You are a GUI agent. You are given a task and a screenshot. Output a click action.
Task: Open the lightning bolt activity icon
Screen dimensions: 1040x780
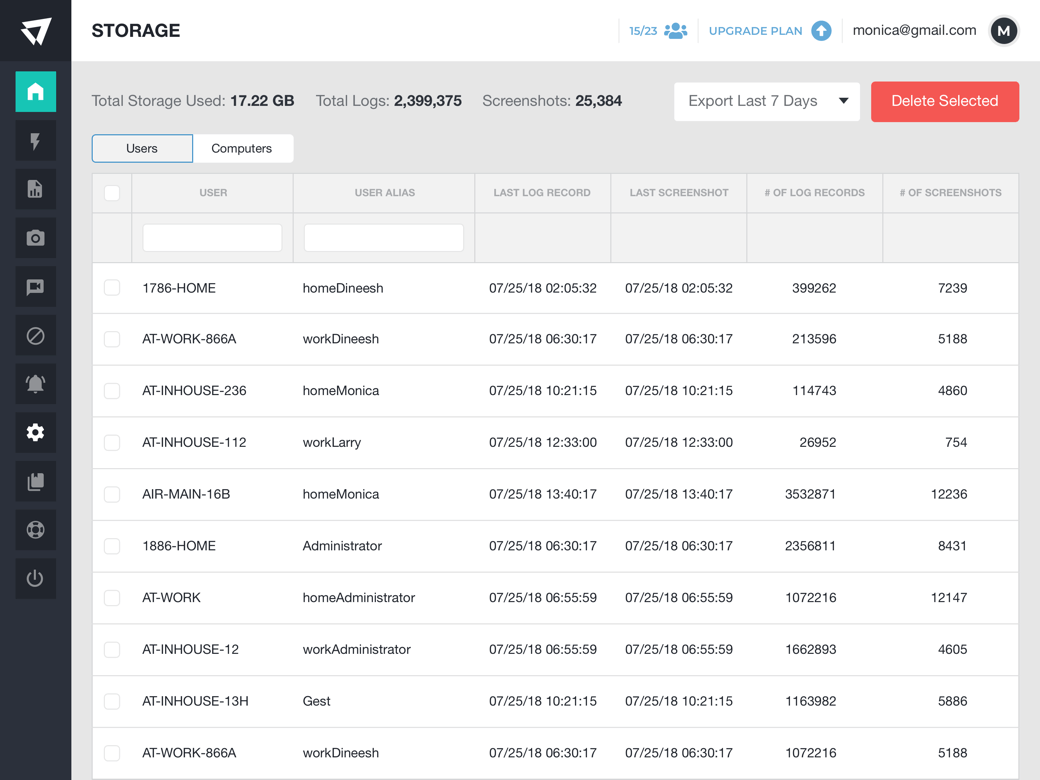coord(35,141)
